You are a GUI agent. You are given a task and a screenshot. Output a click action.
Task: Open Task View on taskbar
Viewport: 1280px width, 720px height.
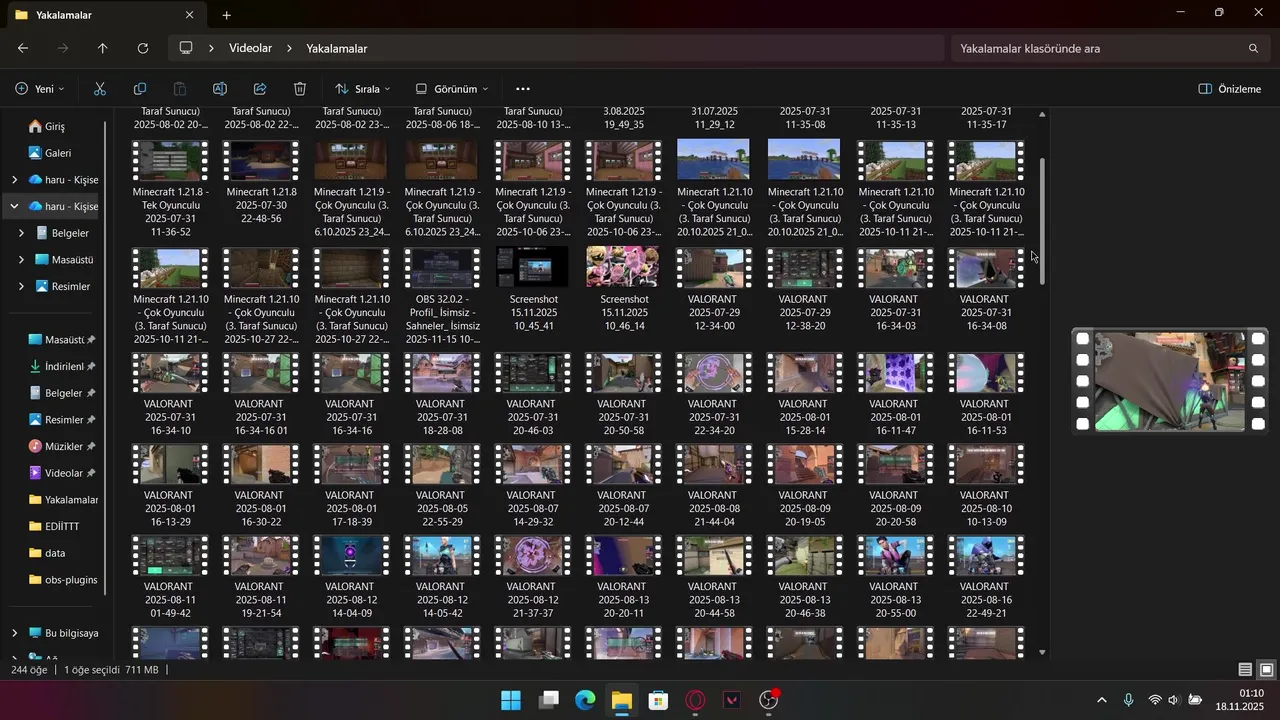pos(548,700)
